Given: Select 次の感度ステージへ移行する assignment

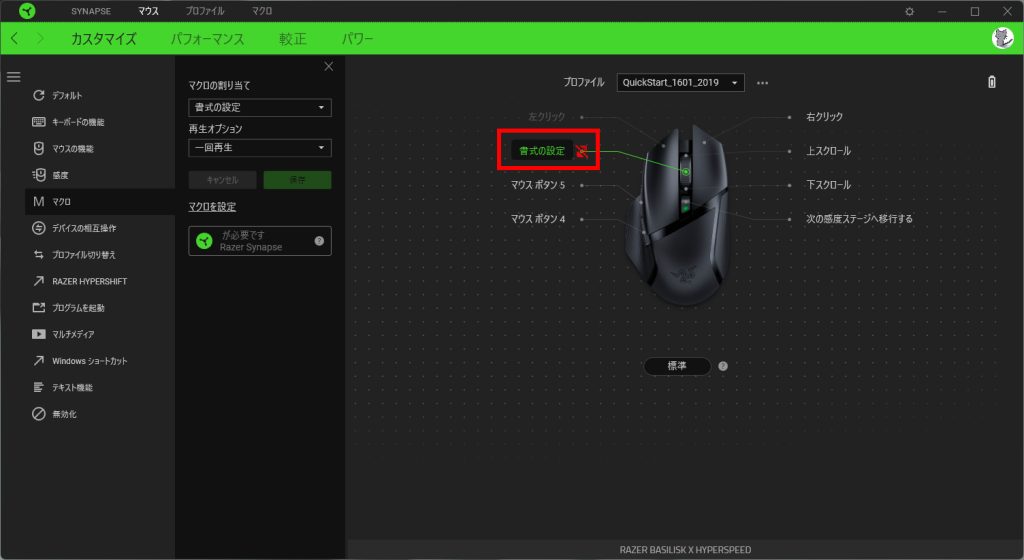Looking at the screenshot, I should [859, 219].
